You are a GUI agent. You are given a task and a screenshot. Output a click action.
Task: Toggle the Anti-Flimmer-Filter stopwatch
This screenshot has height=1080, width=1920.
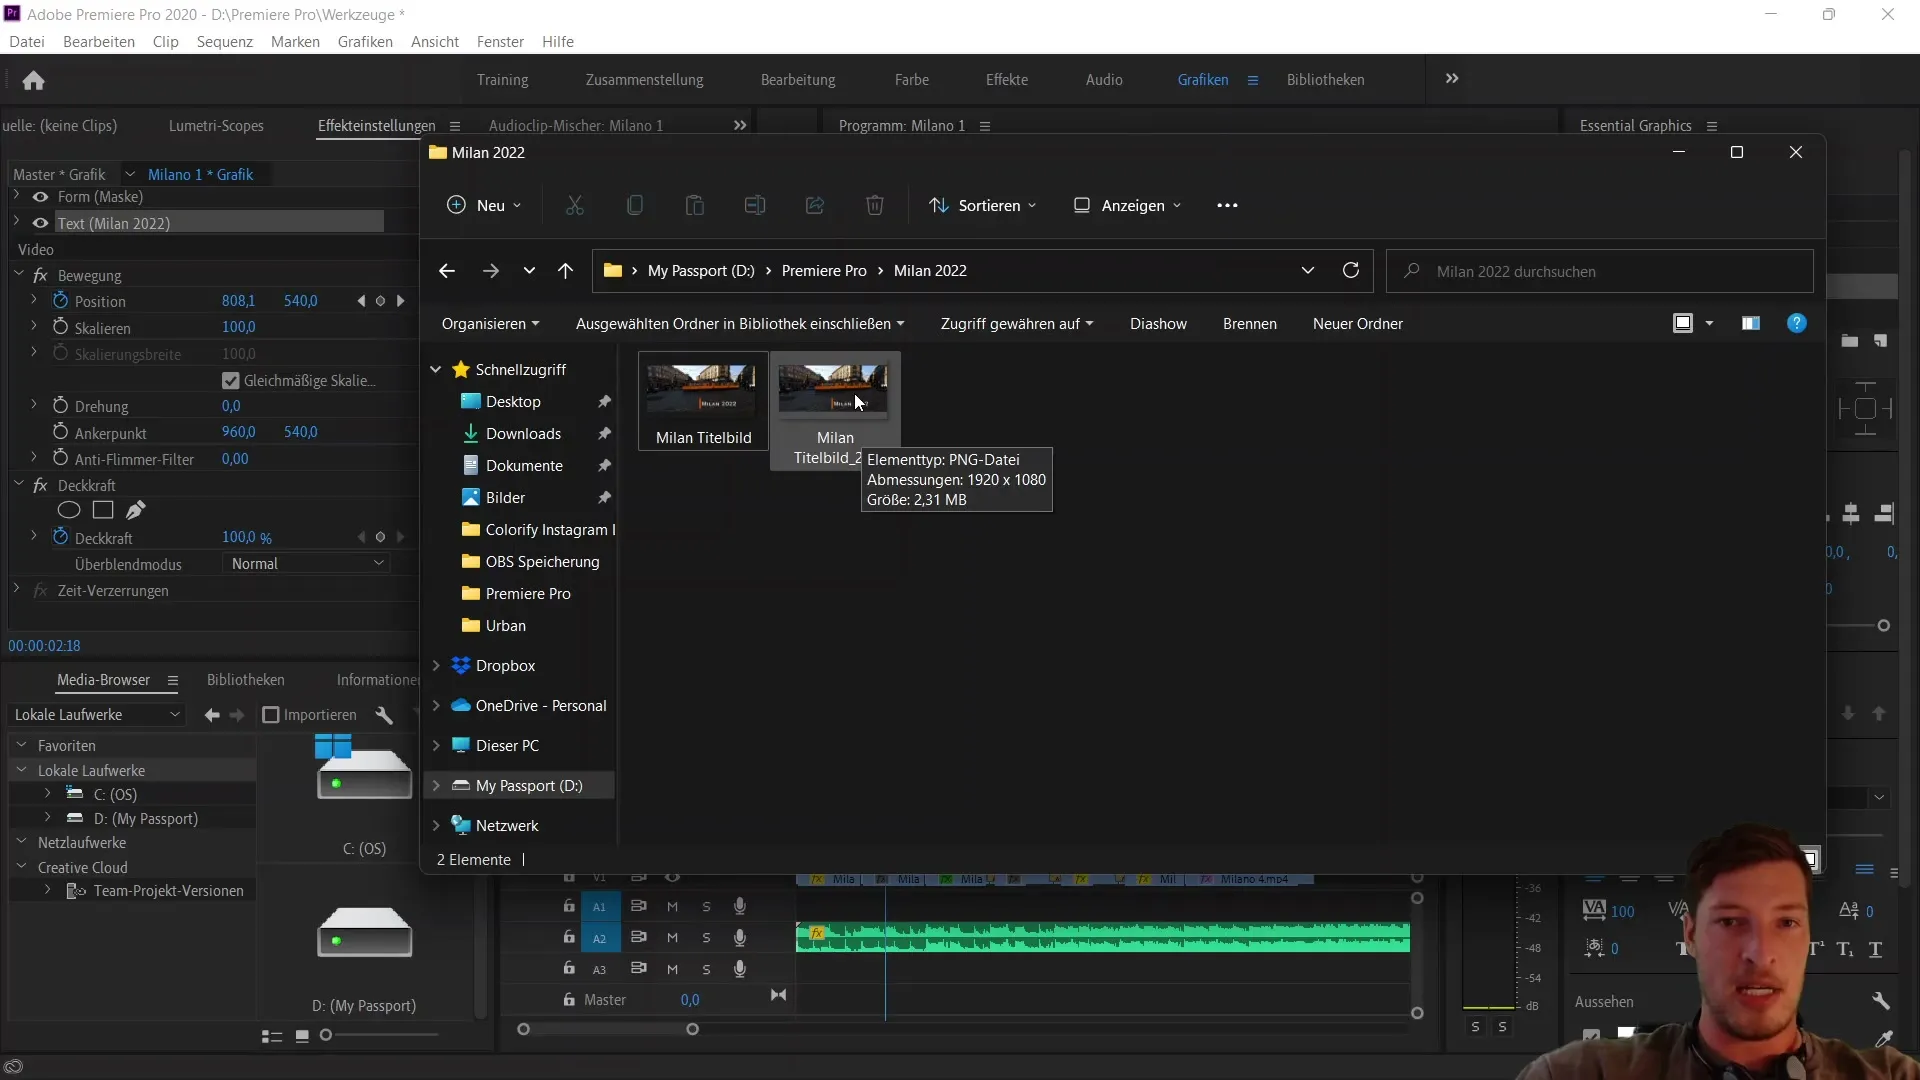pyautogui.click(x=60, y=458)
